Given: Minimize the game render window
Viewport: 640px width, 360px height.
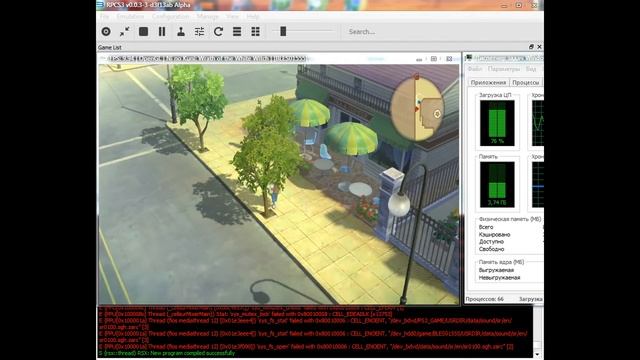Looking at the screenshot, I should pyautogui.click(x=419, y=59).
